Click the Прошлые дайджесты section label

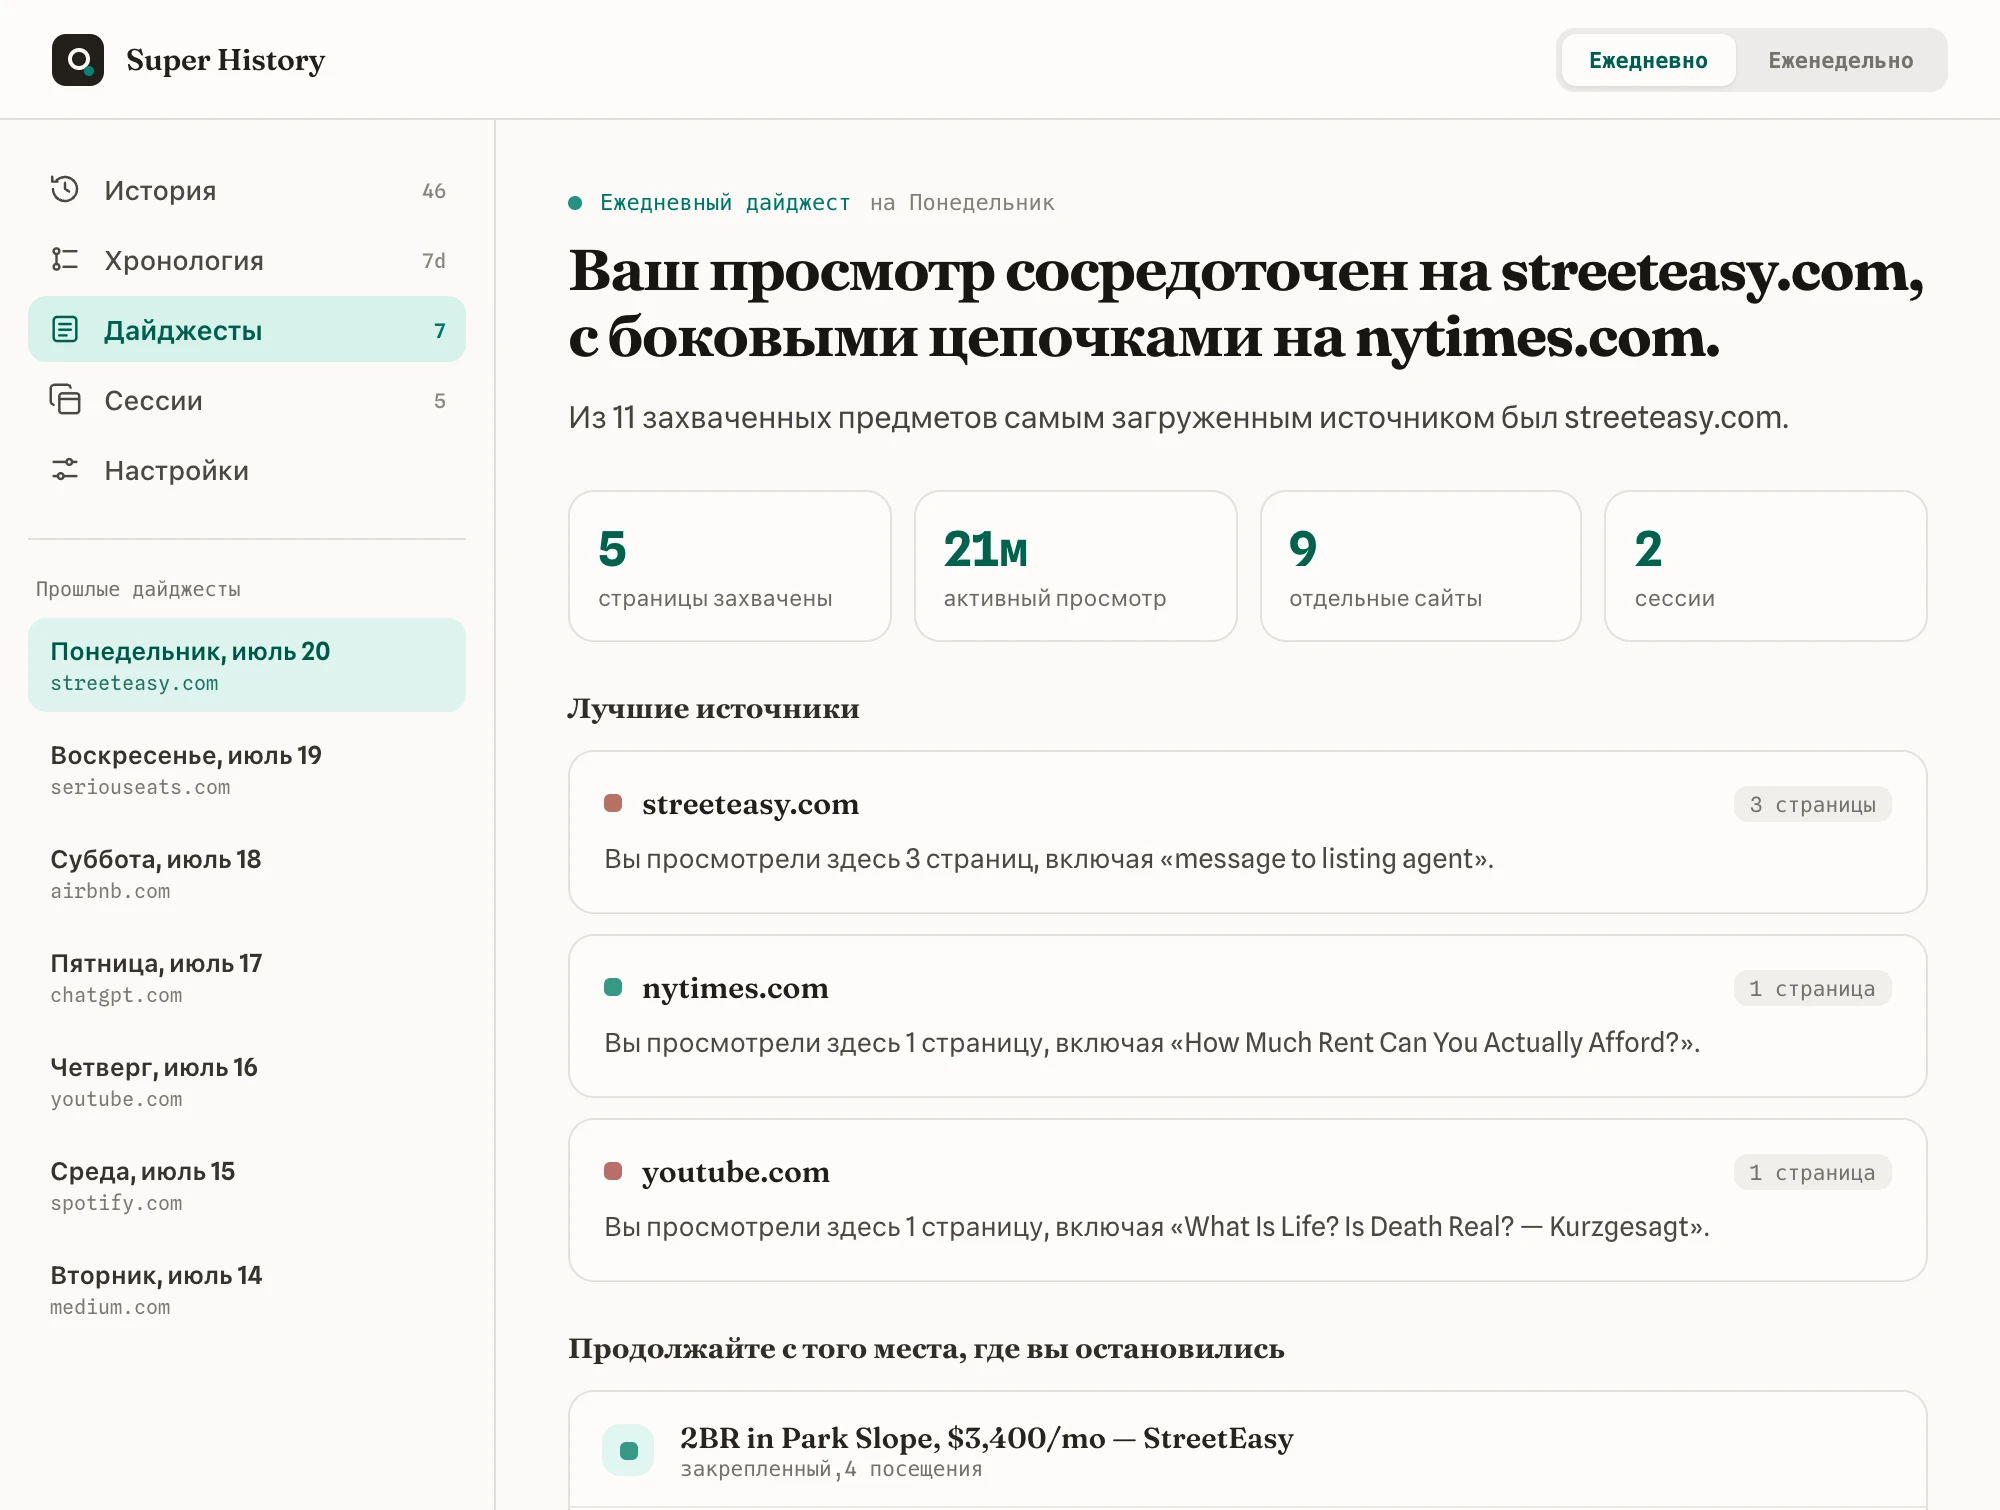[138, 589]
